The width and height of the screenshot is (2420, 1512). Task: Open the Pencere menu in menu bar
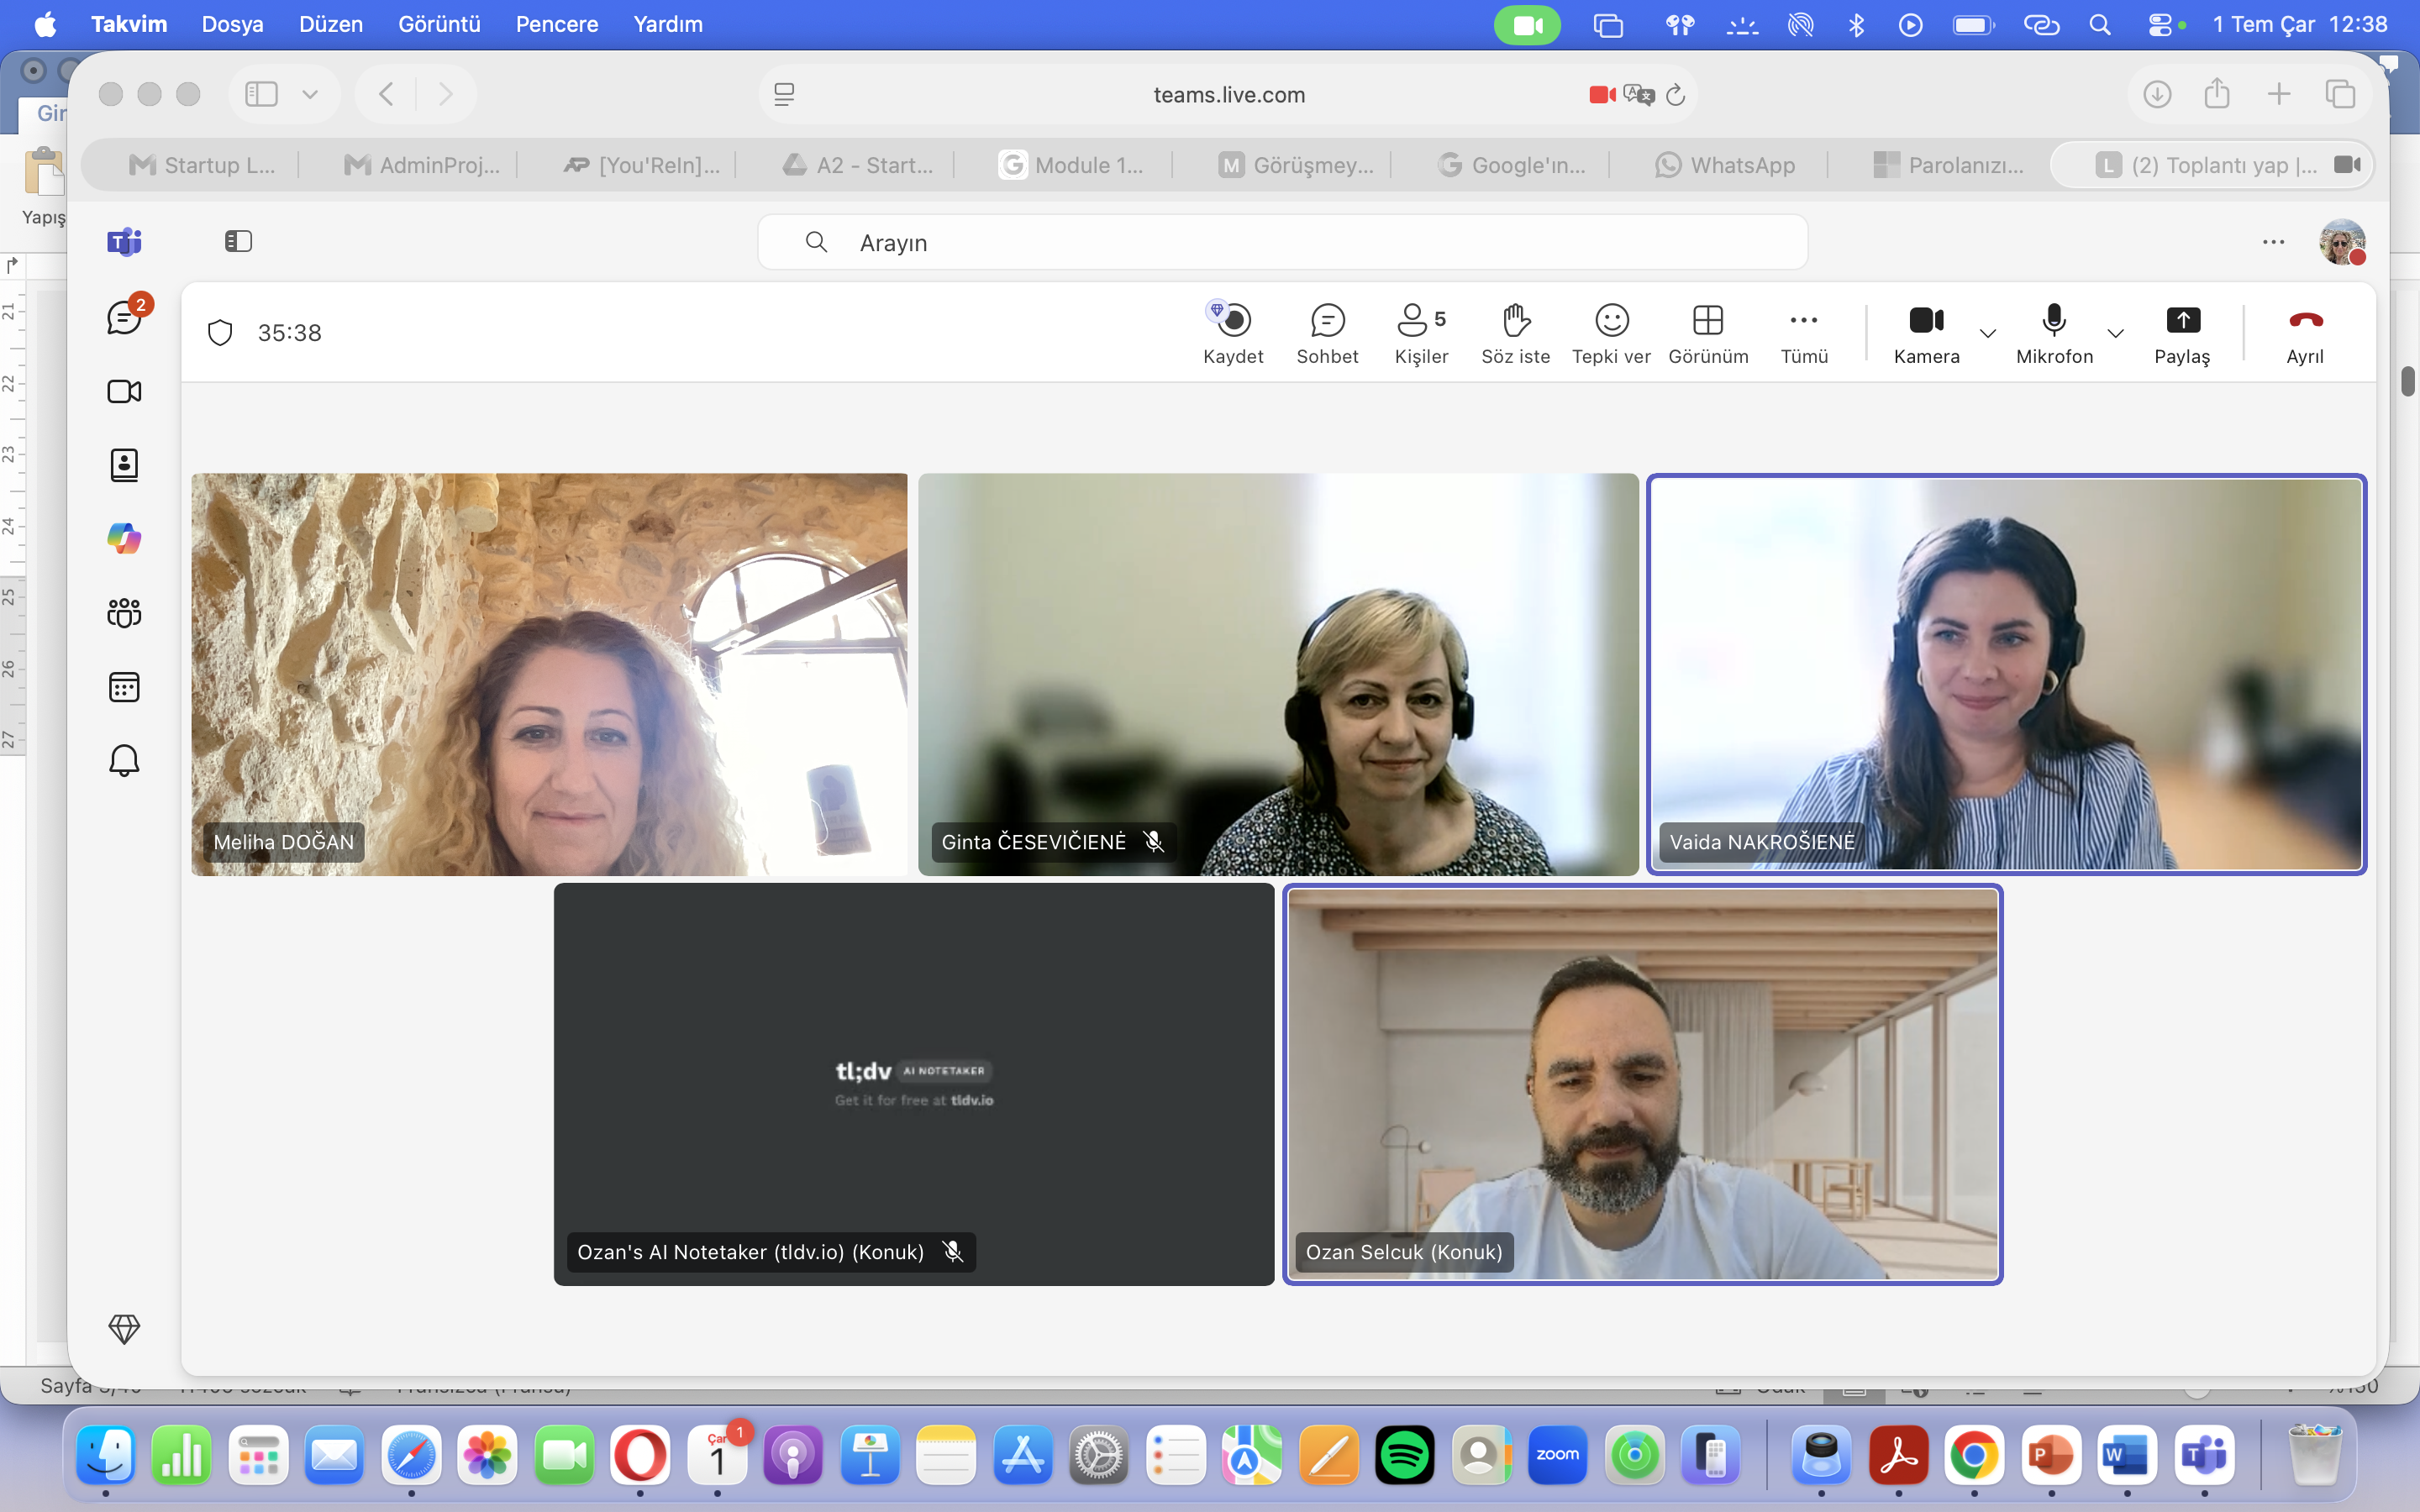coord(557,24)
